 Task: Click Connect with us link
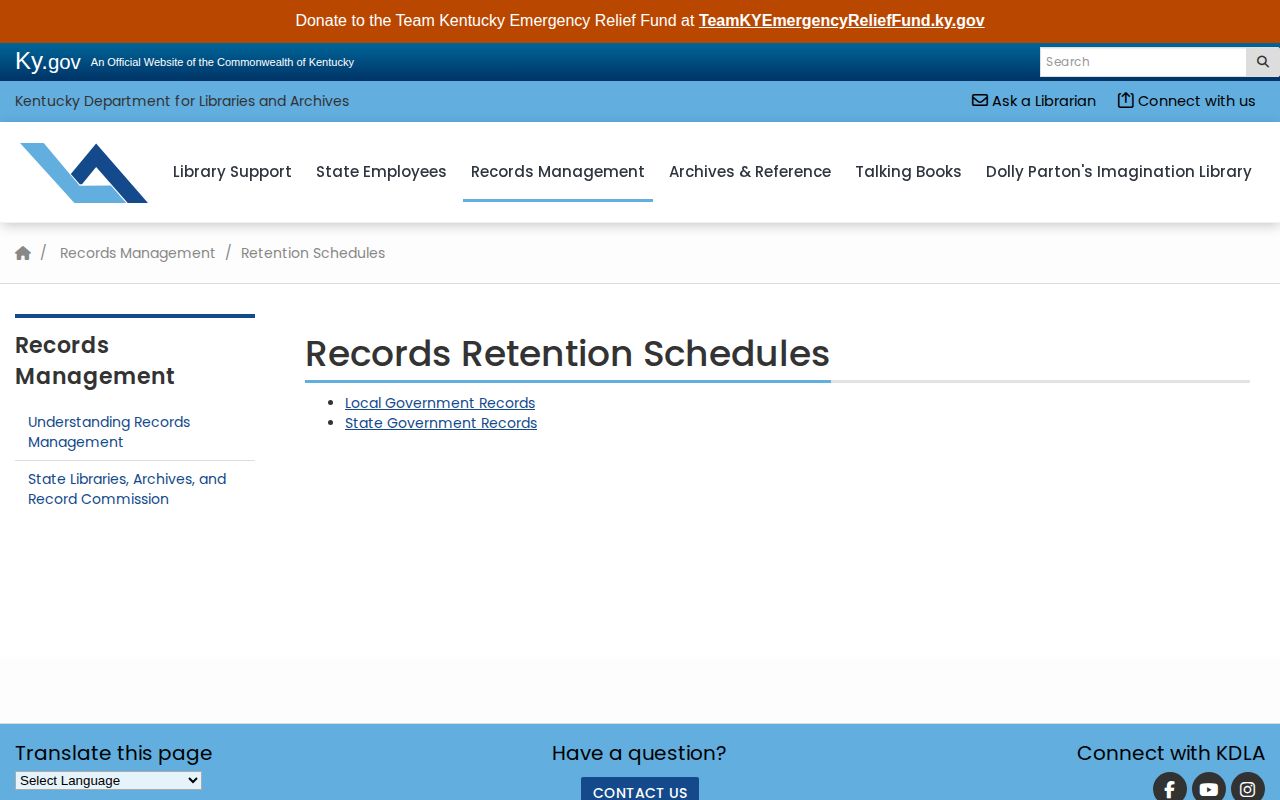[x=1186, y=101]
